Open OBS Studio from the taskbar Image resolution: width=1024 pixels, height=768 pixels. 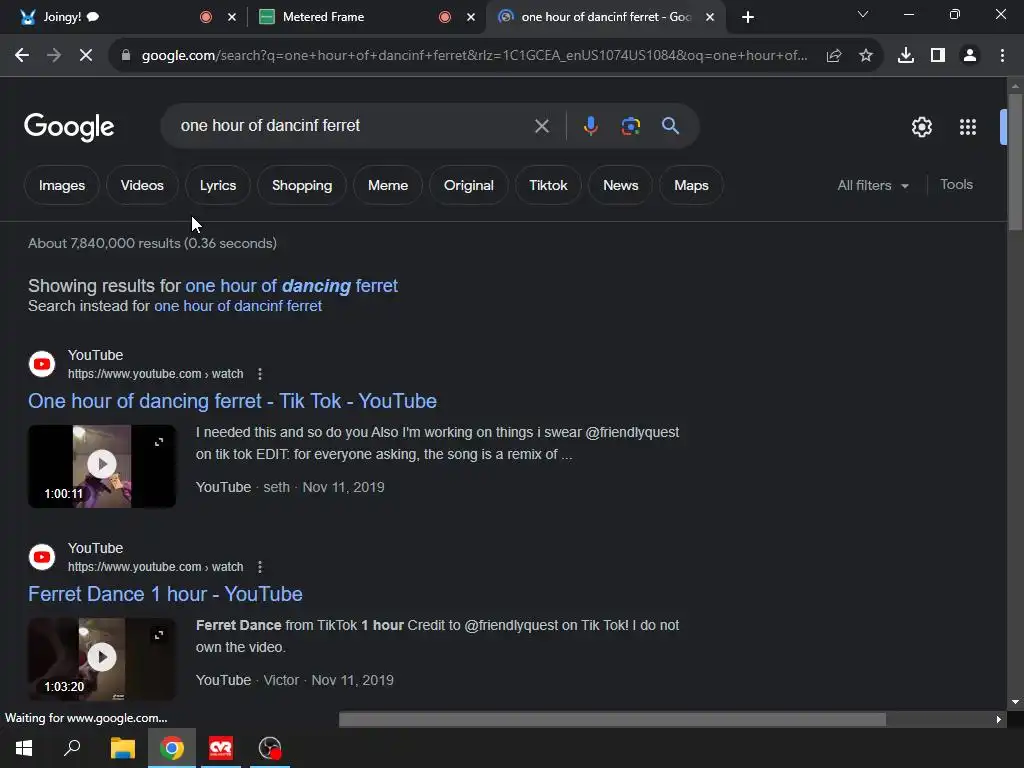(x=270, y=748)
